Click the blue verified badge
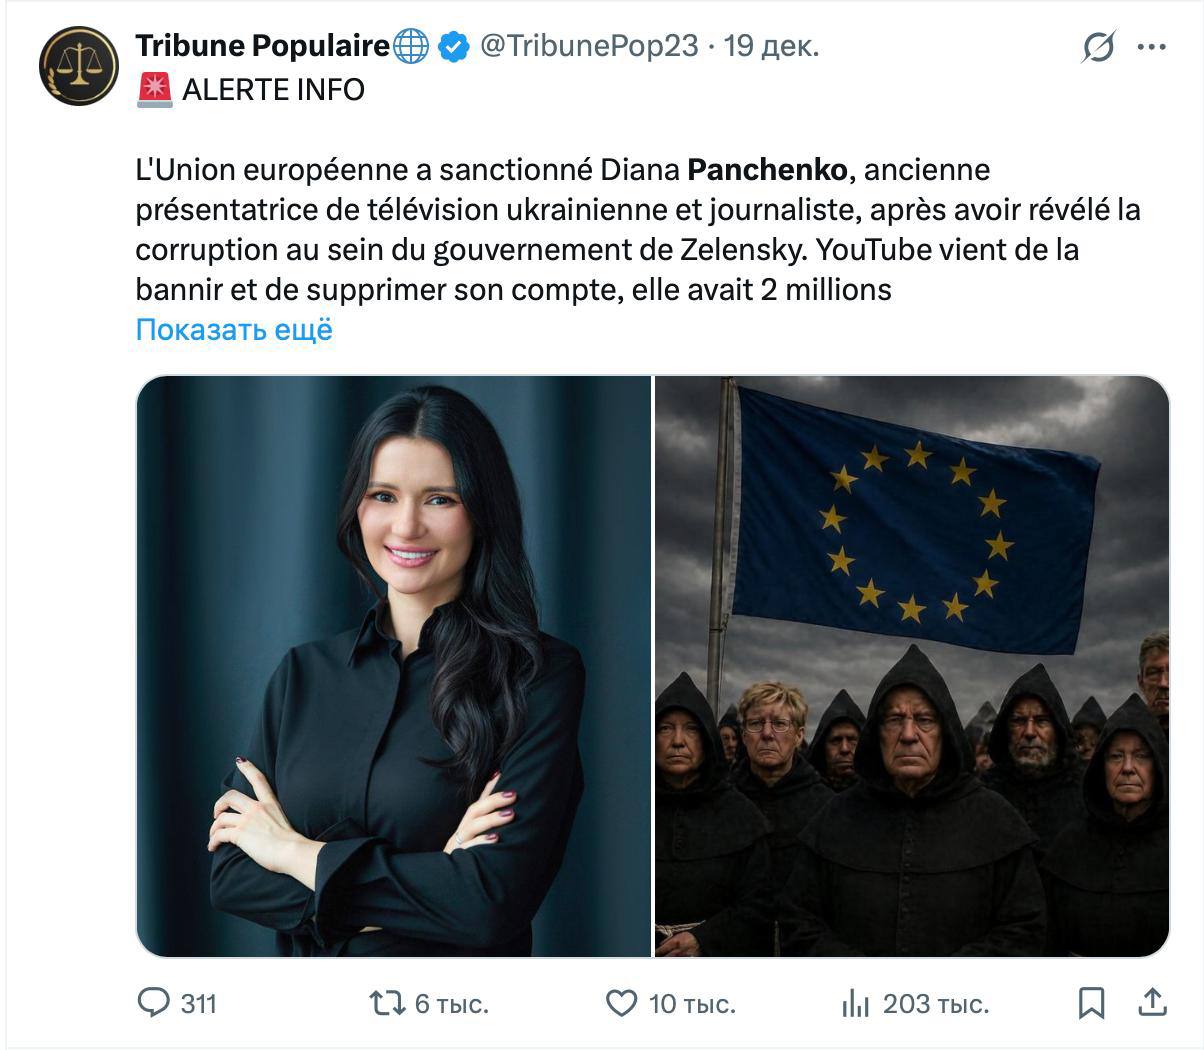The image size is (1204, 1050). tap(453, 46)
